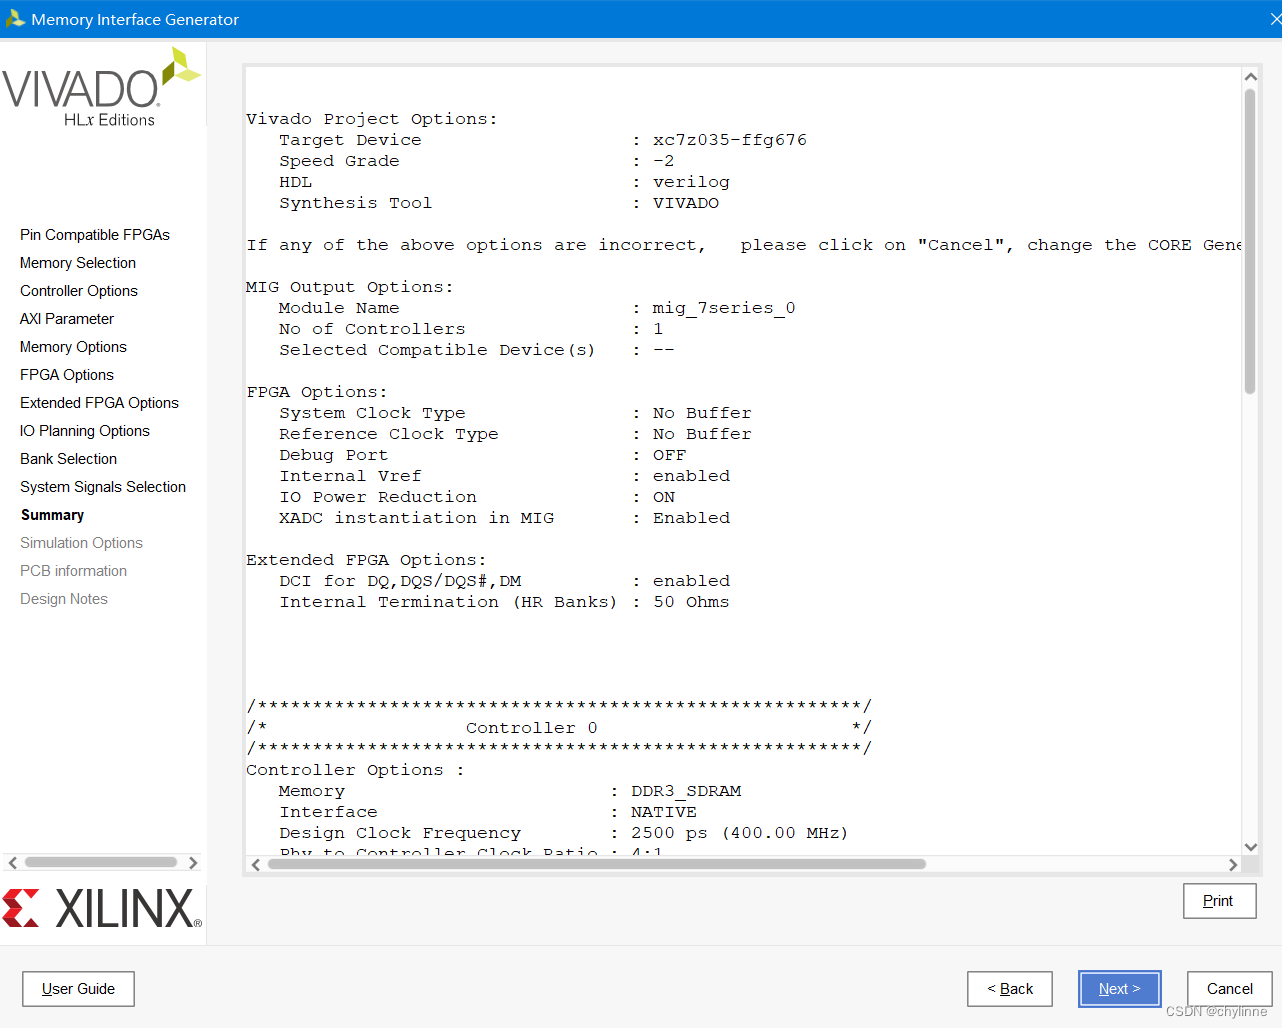The height and width of the screenshot is (1028, 1282).
Task: Select IO Planning Options step
Action: [x=85, y=431]
